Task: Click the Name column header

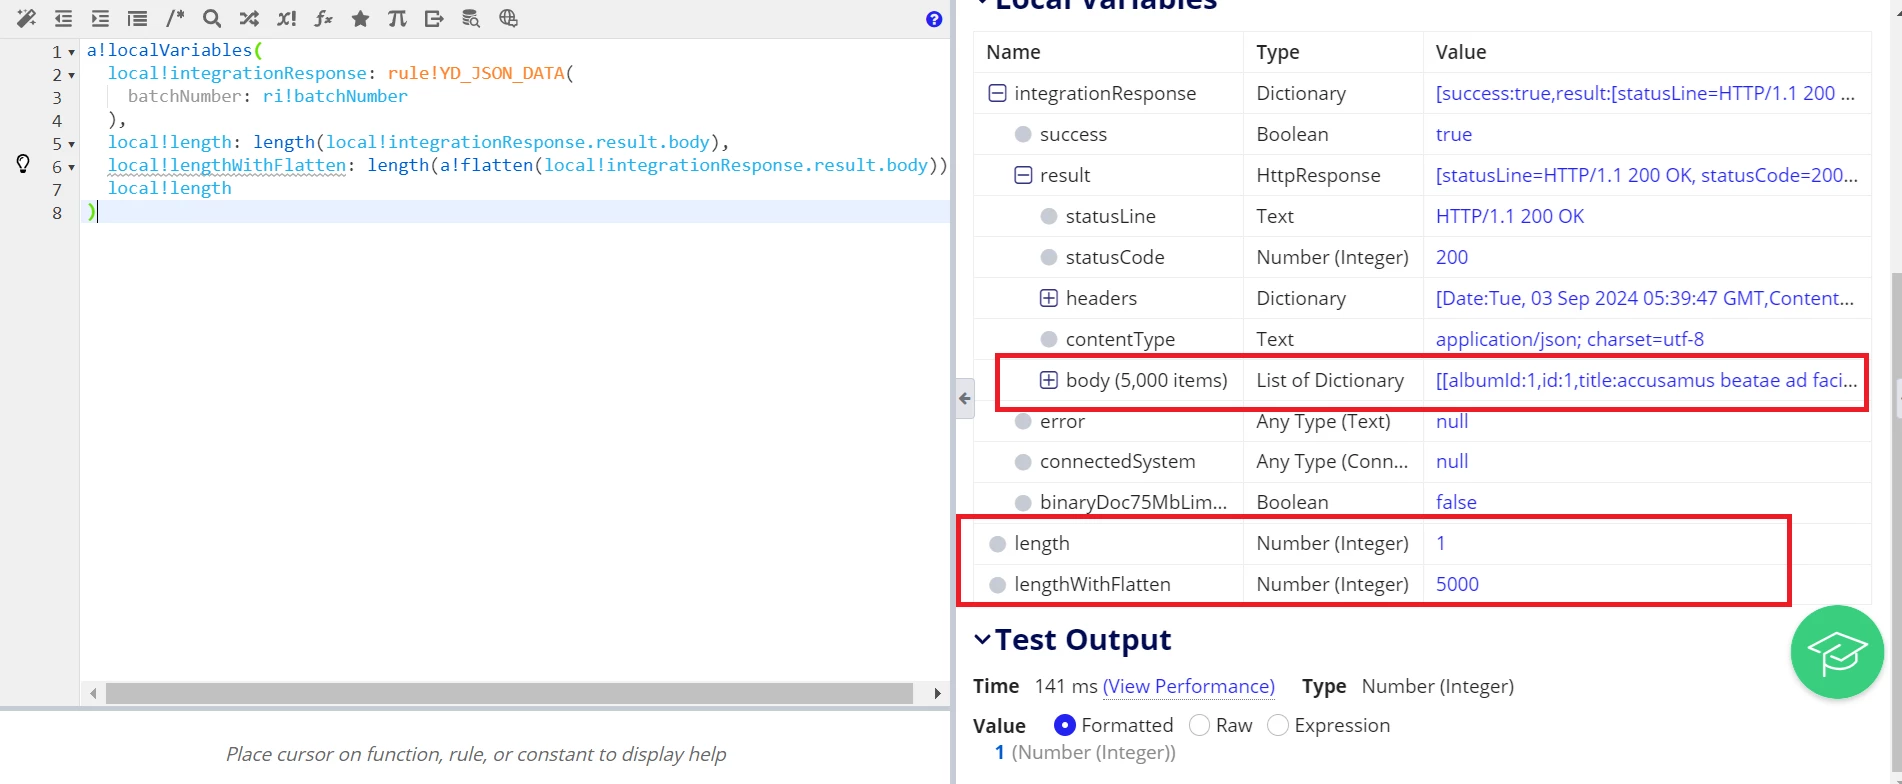Action: (1013, 52)
